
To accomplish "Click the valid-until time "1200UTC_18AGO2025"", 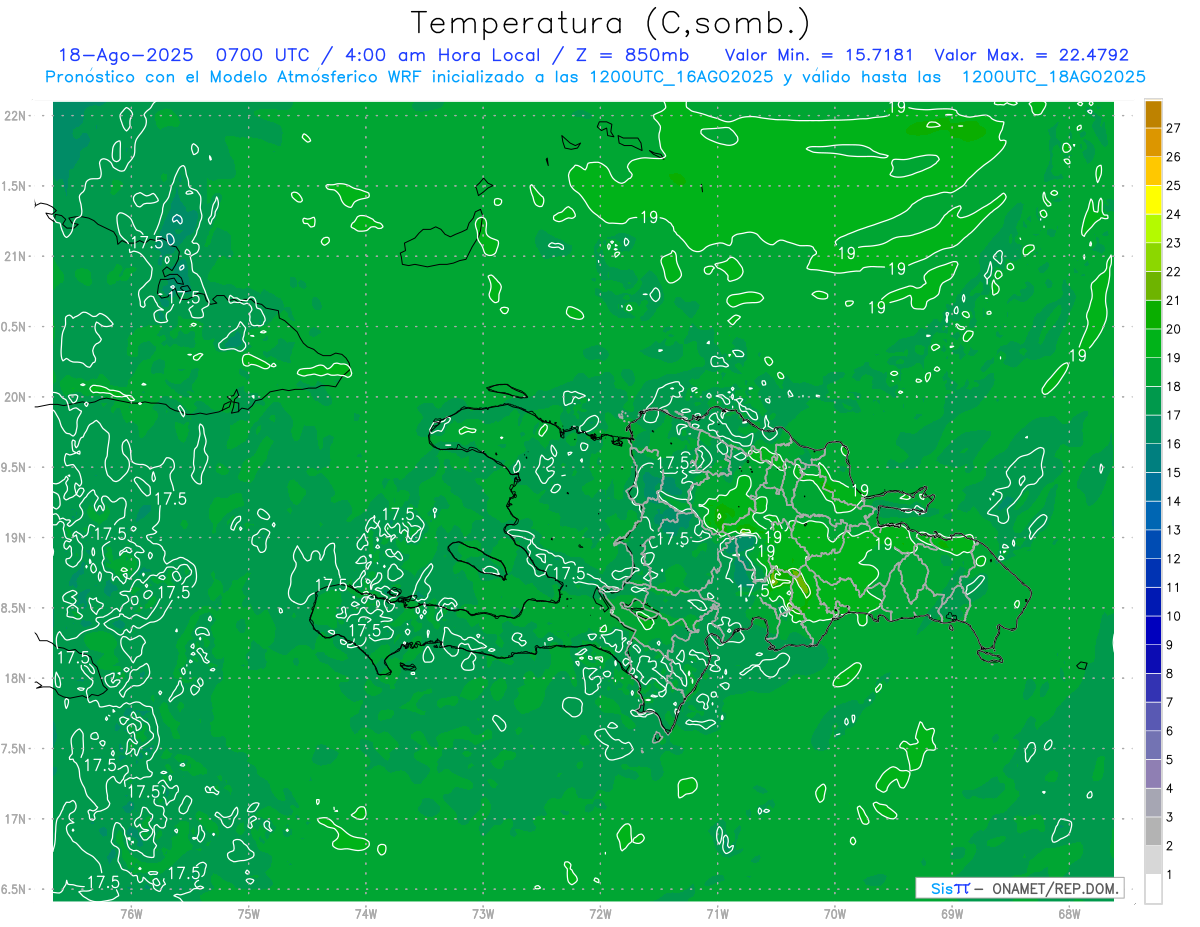I will point(1053,77).
